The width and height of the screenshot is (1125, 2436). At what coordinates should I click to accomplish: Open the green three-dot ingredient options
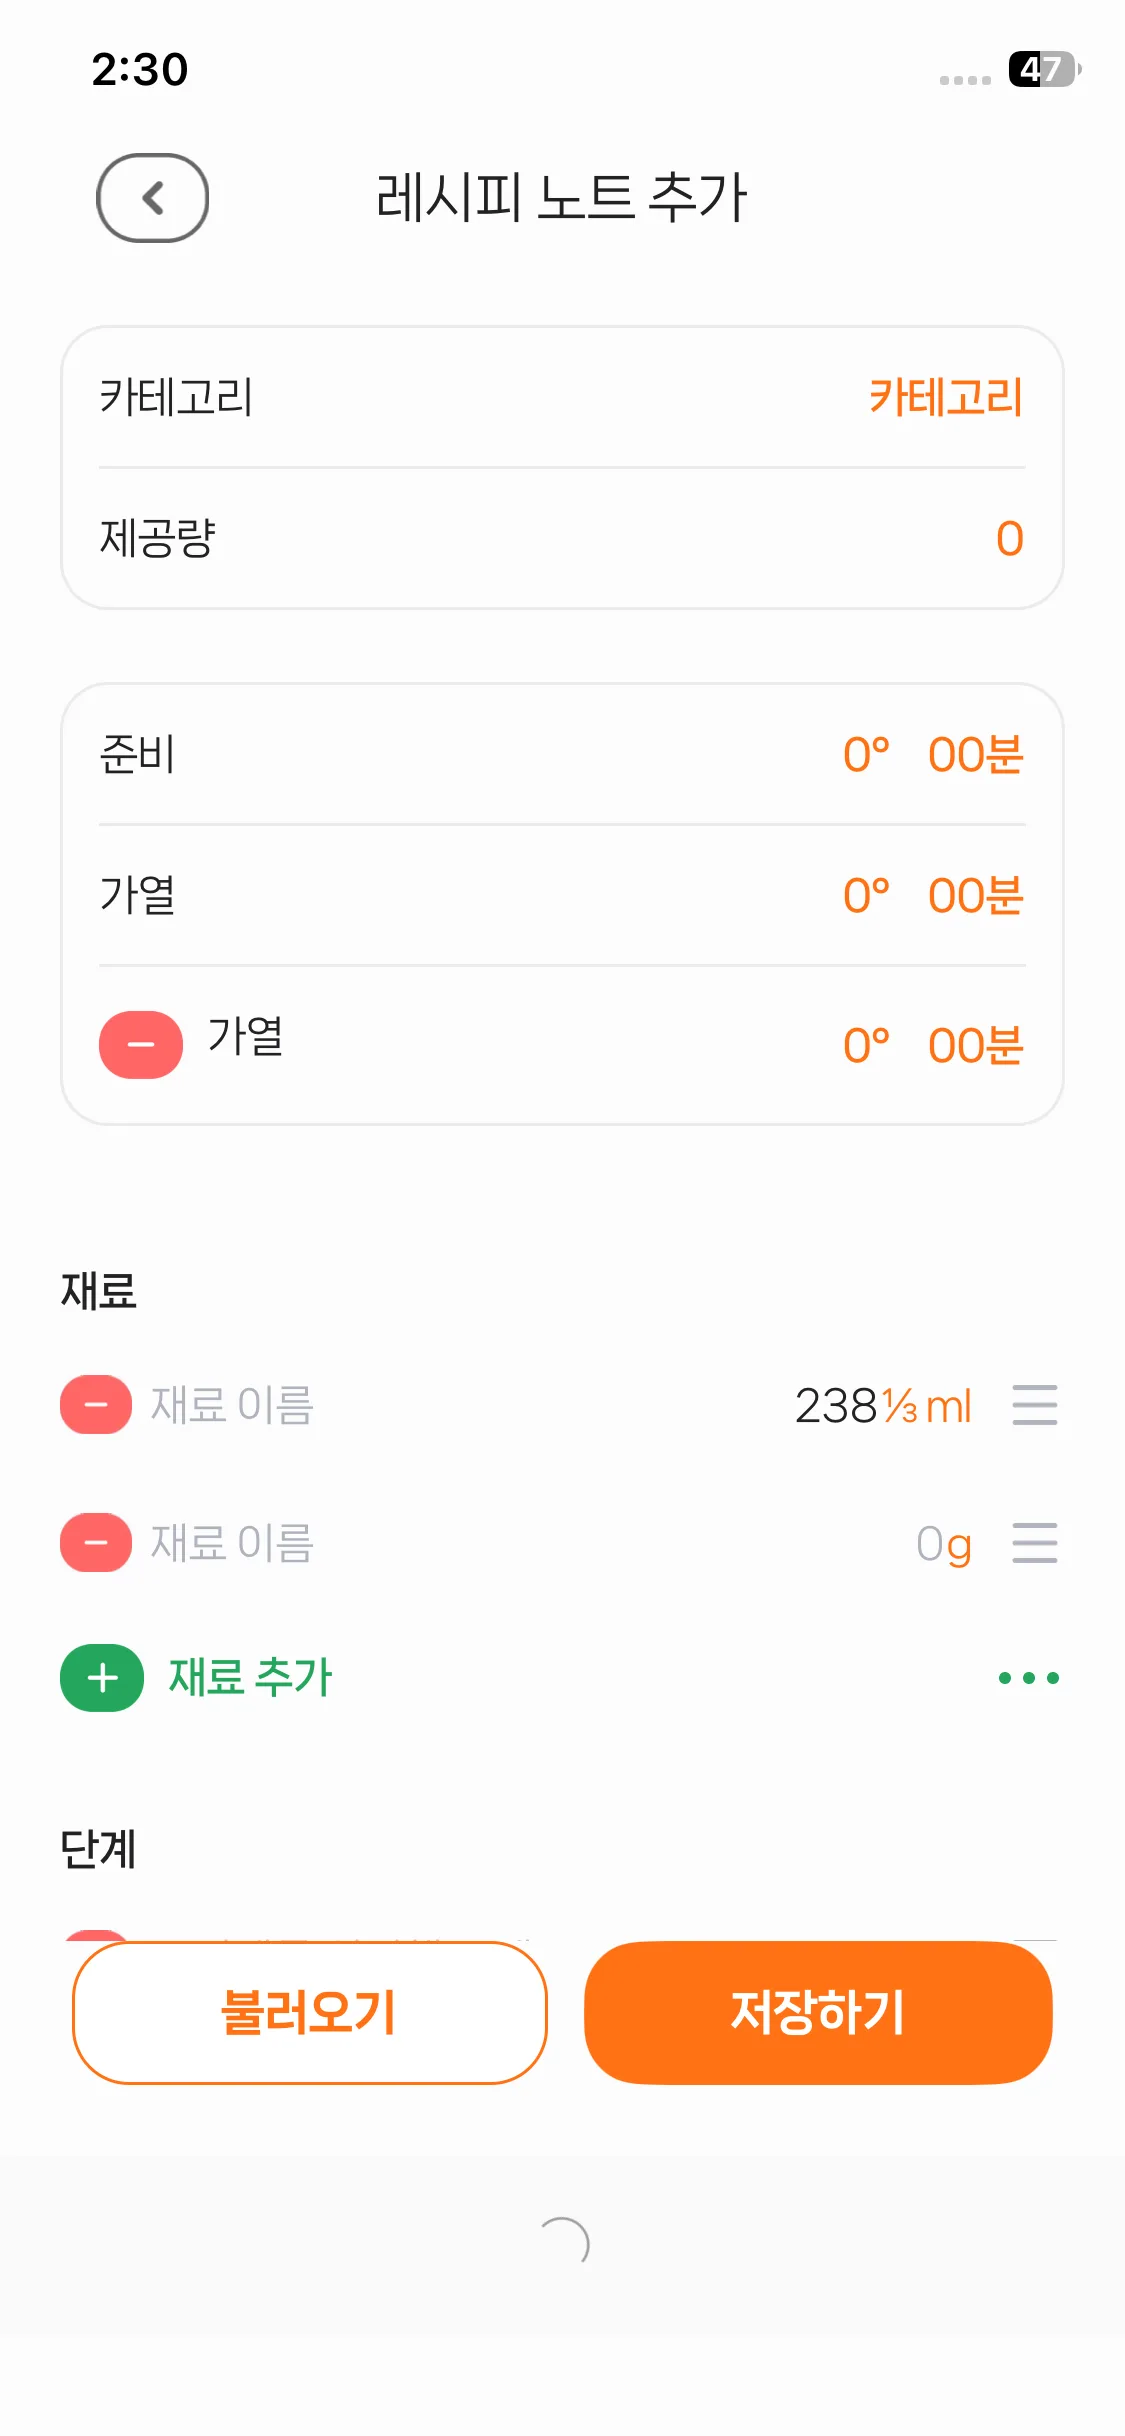(1028, 1678)
